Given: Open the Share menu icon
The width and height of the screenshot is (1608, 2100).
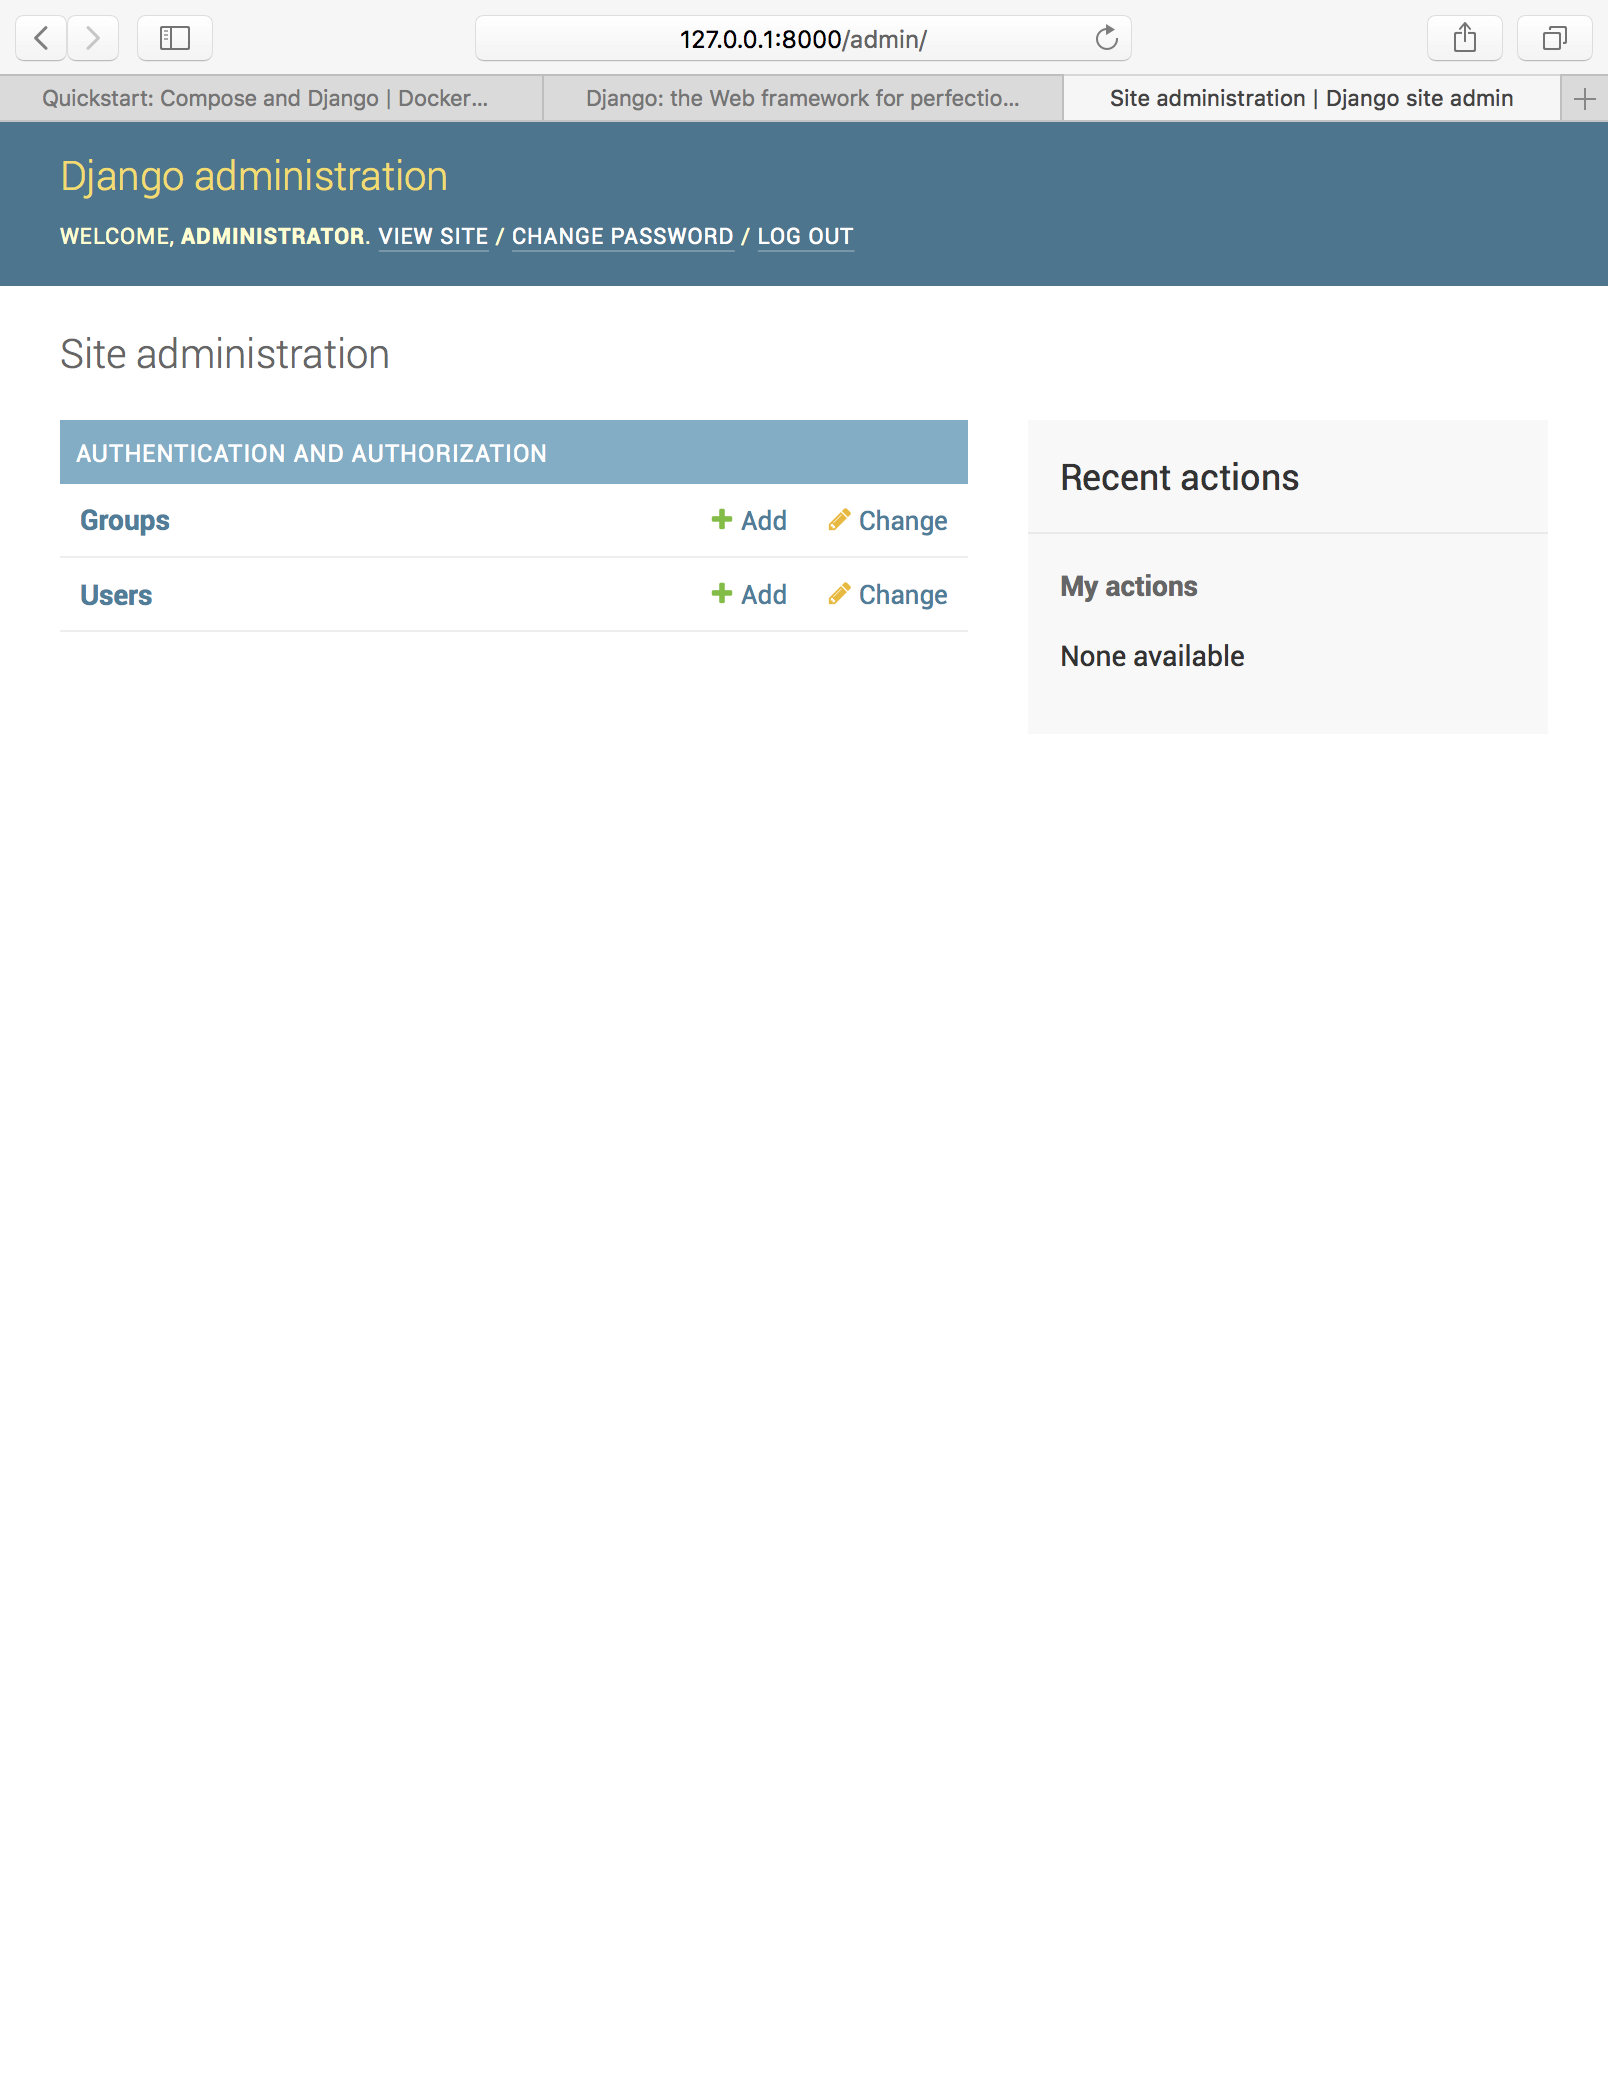Looking at the screenshot, I should pyautogui.click(x=1465, y=39).
